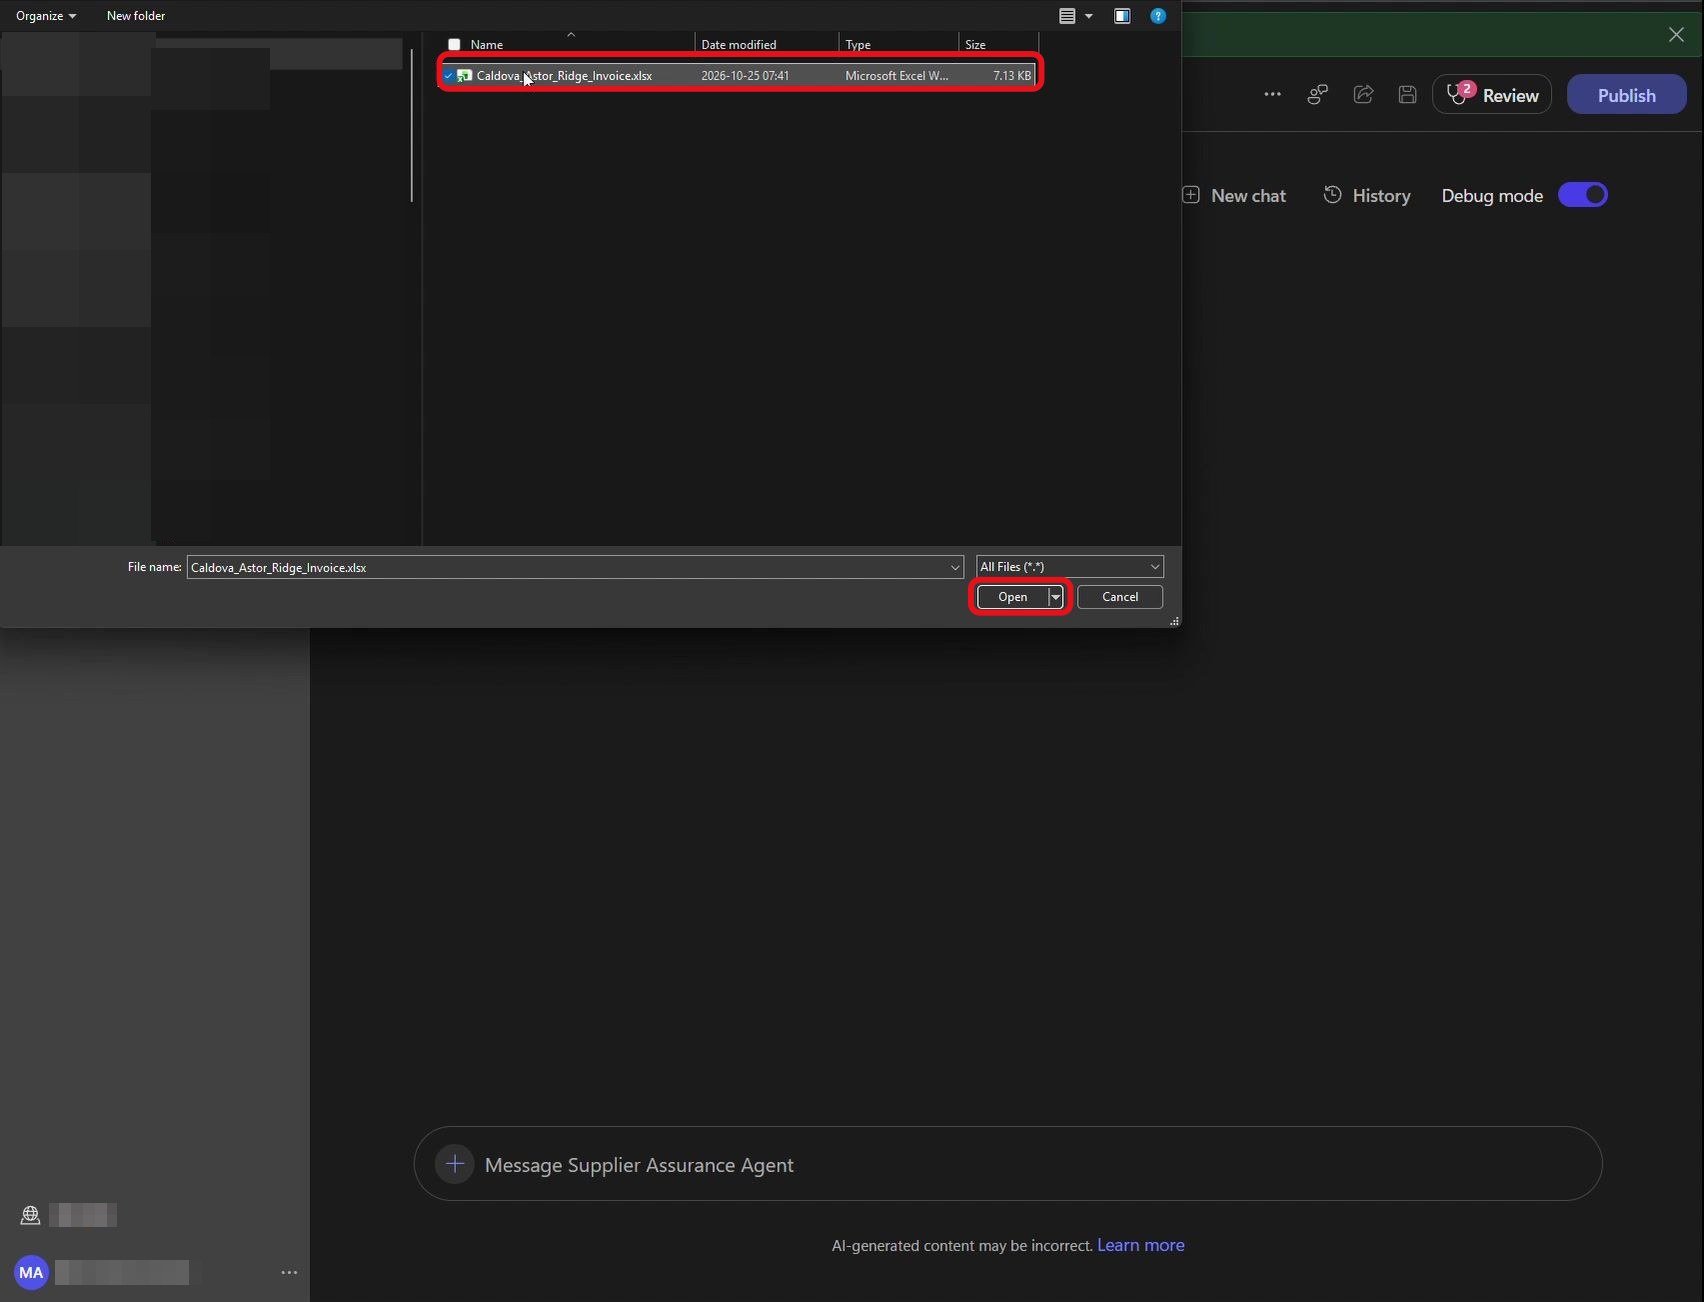The image size is (1704, 1302).
Task: Sort files by Date modified column
Action: 739,45
